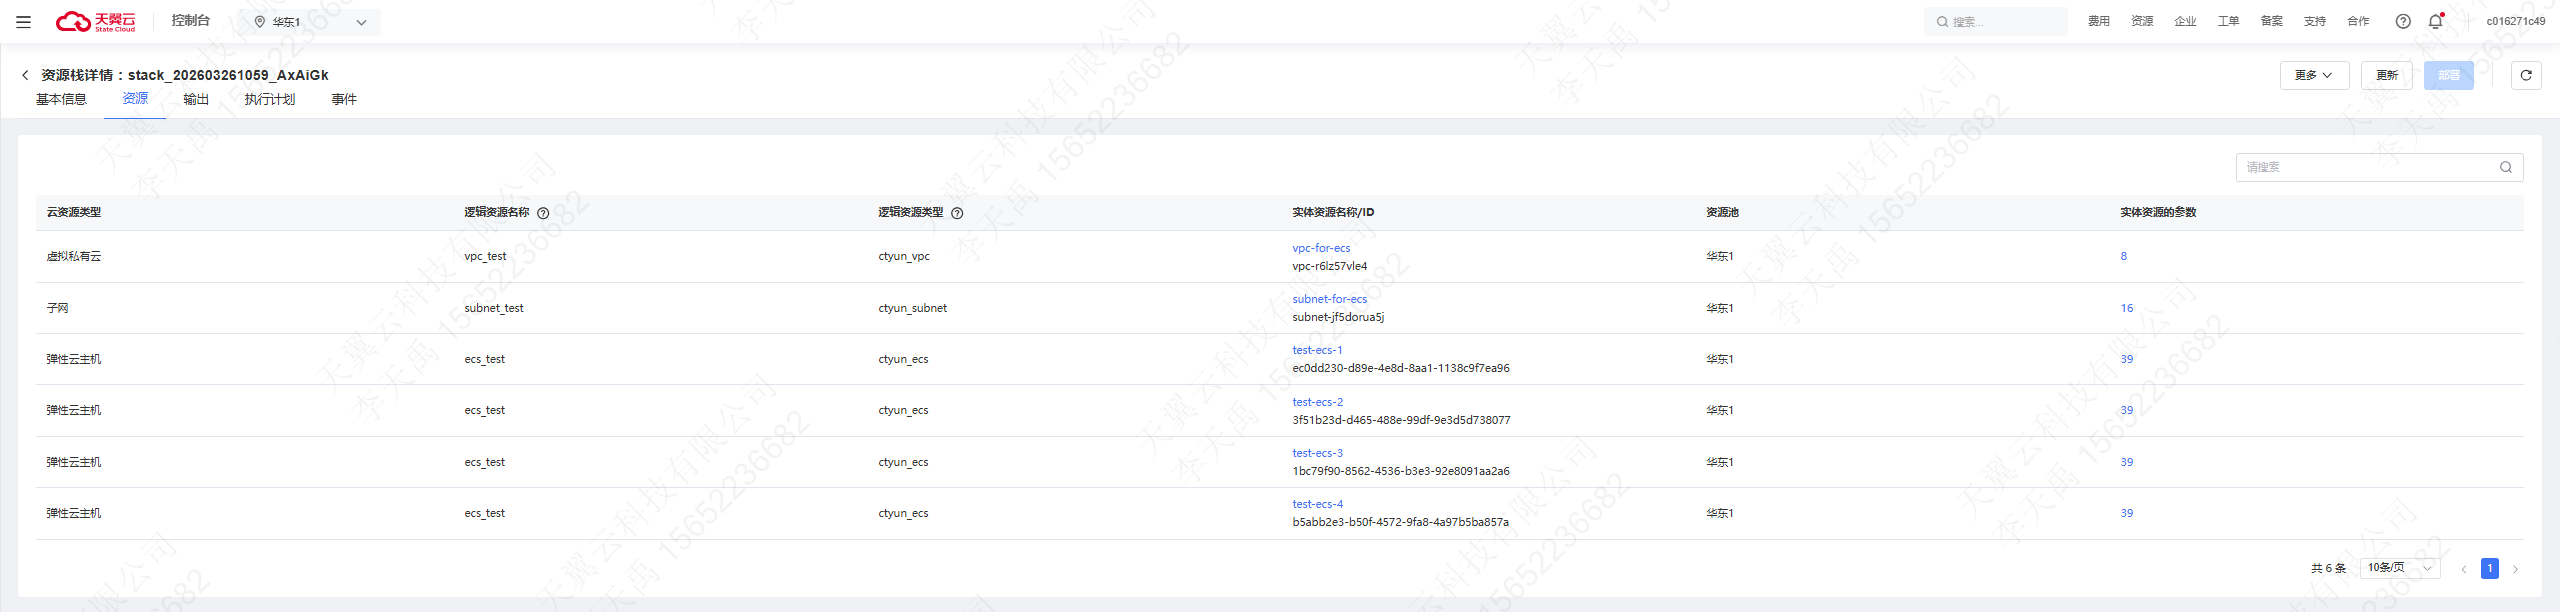Go back using the left arrow icon
Screen dimensions: 2560x612
point(25,75)
